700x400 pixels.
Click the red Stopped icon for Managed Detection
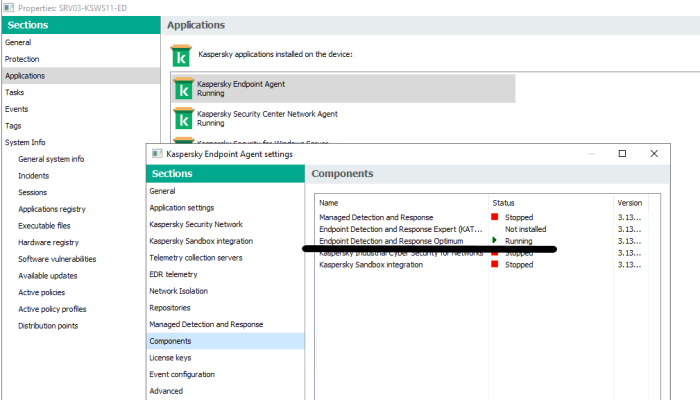tap(495, 217)
